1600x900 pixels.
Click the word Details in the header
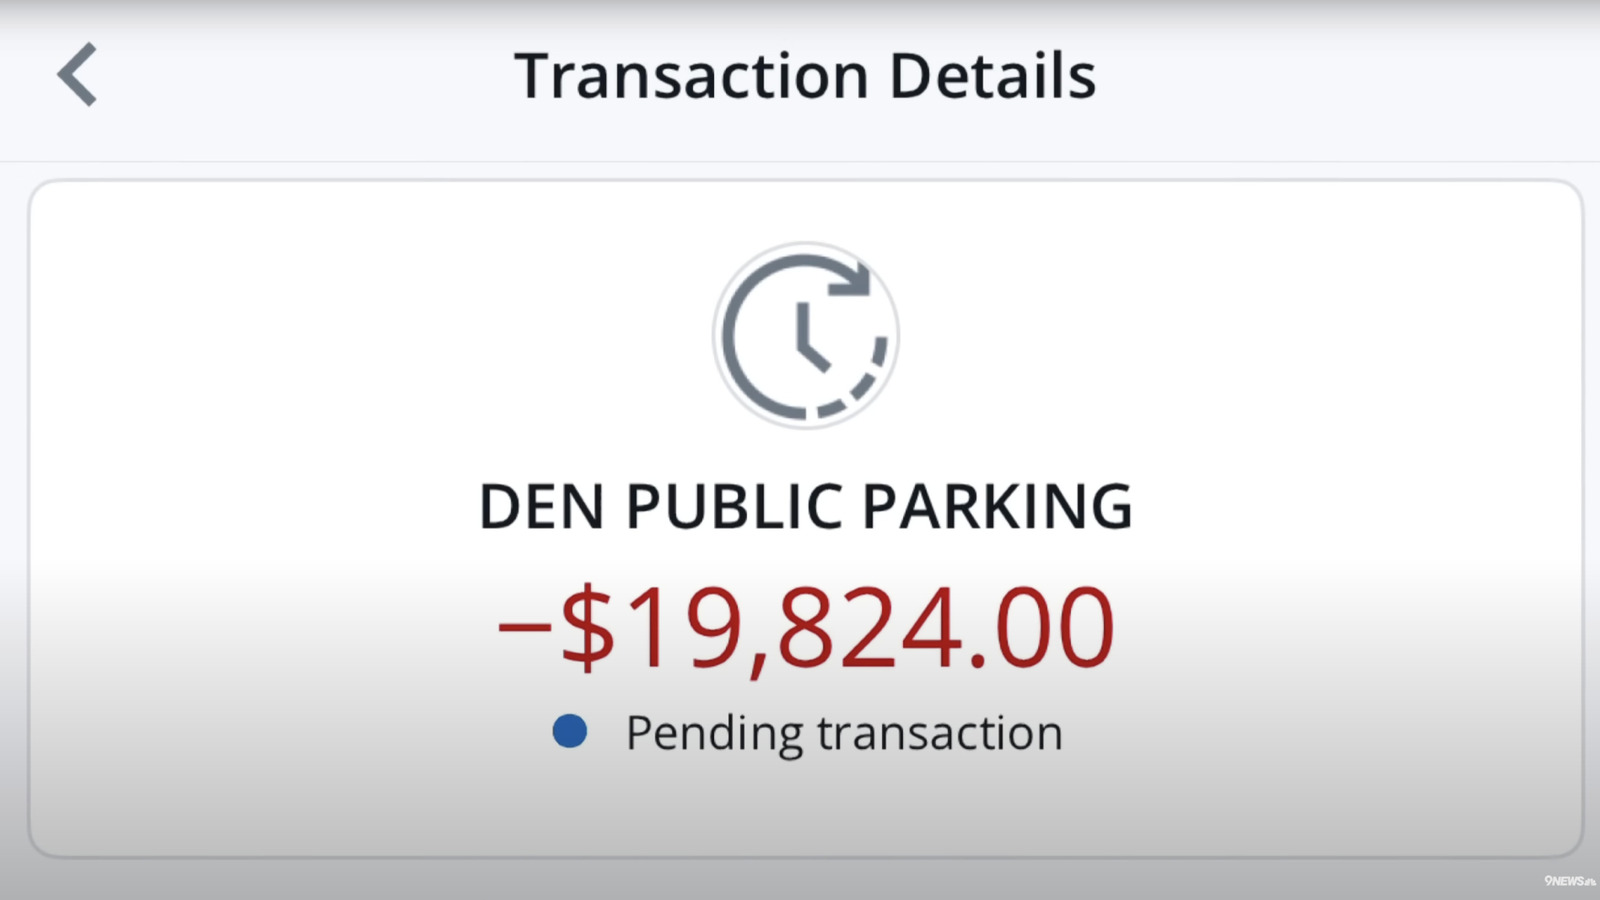(992, 76)
